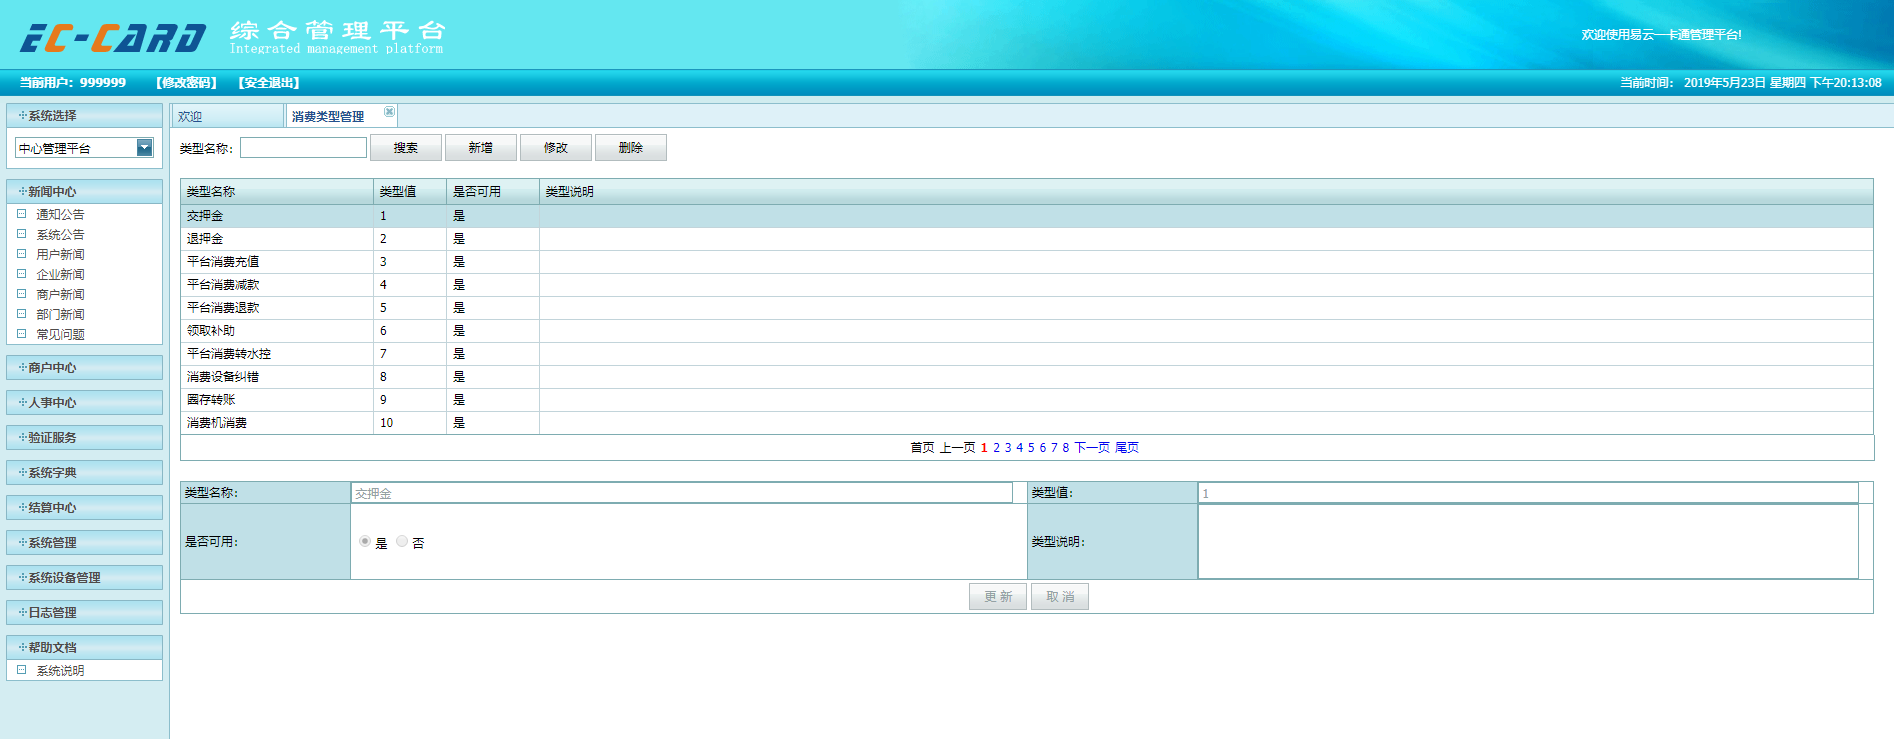Click the 是否可用 column header

click(493, 192)
